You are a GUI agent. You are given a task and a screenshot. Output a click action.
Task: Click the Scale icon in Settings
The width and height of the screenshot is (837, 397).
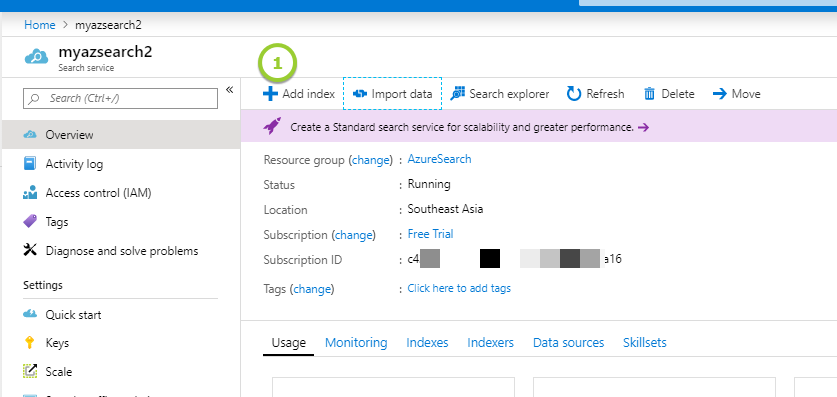click(30, 371)
